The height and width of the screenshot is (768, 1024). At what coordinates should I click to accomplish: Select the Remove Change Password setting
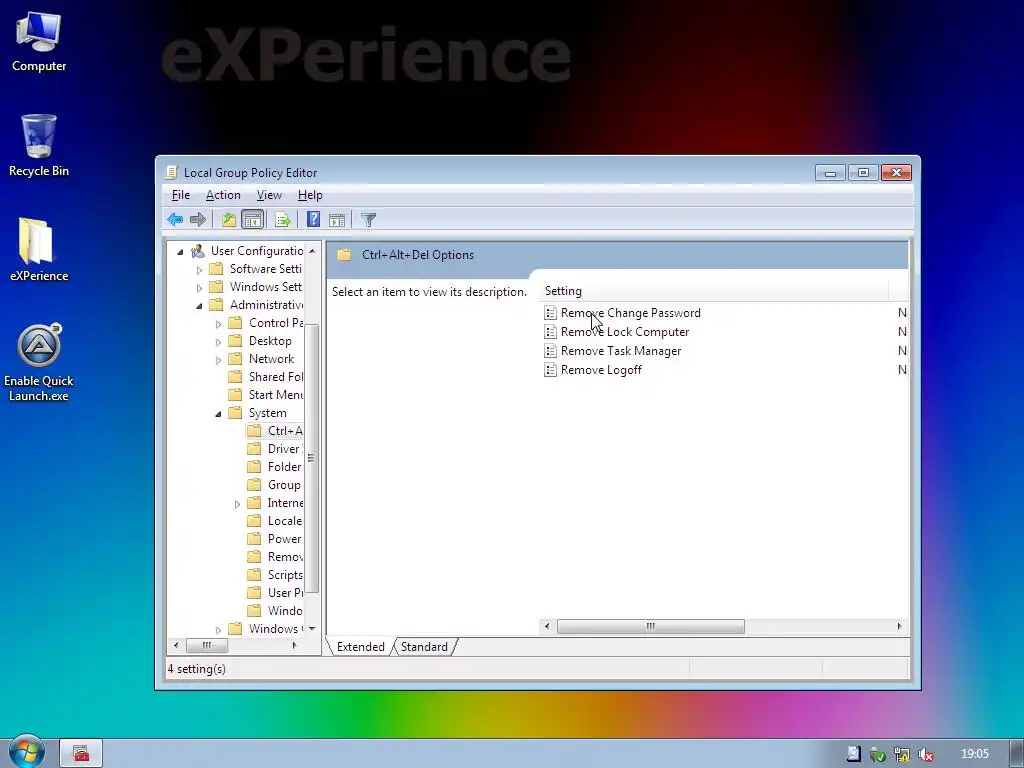pyautogui.click(x=630, y=313)
